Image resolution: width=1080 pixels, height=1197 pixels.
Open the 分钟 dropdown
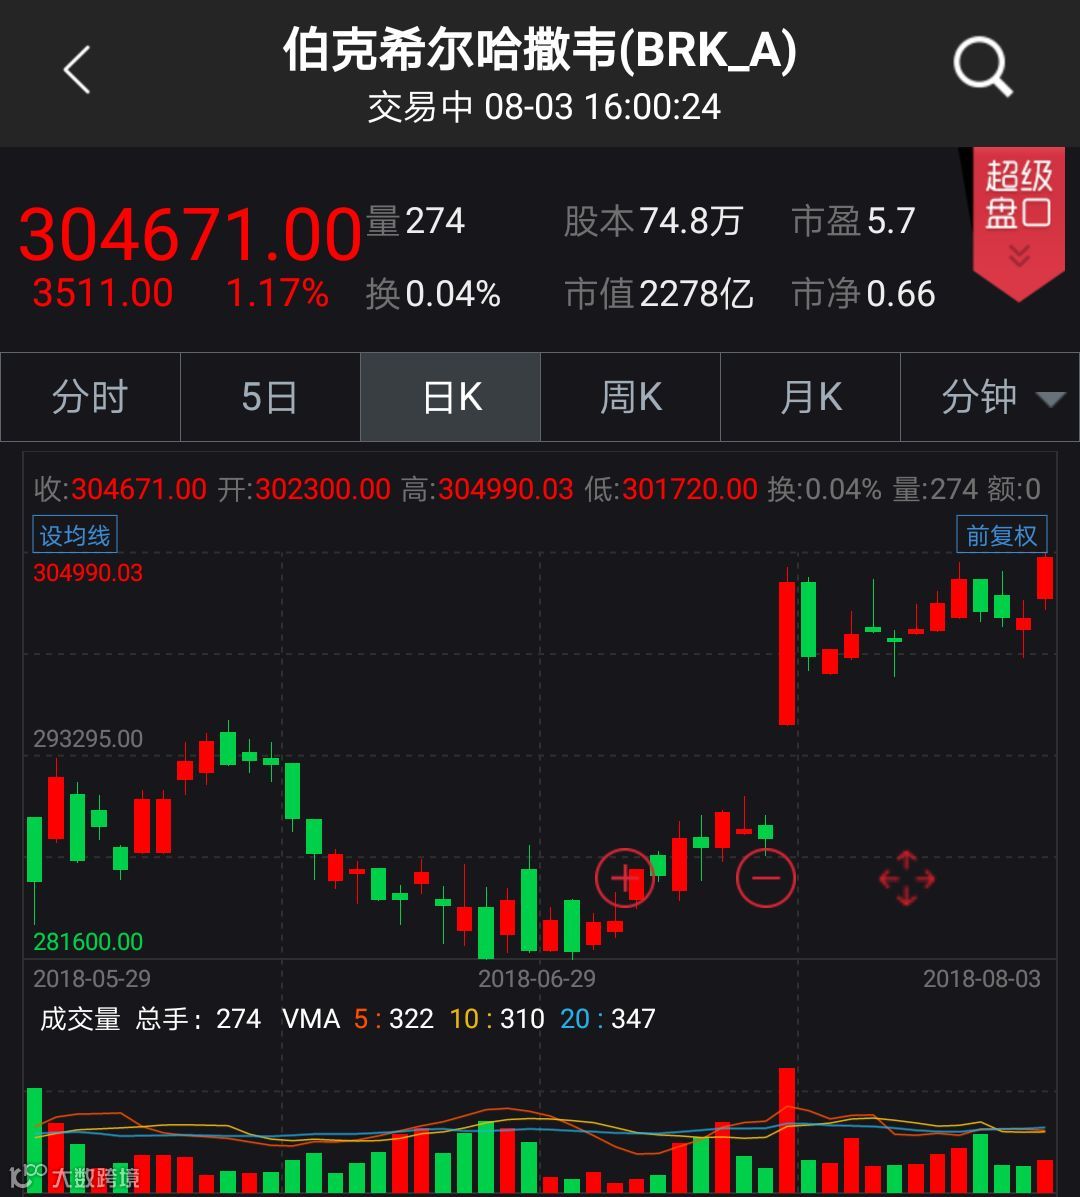pyautogui.click(x=990, y=397)
